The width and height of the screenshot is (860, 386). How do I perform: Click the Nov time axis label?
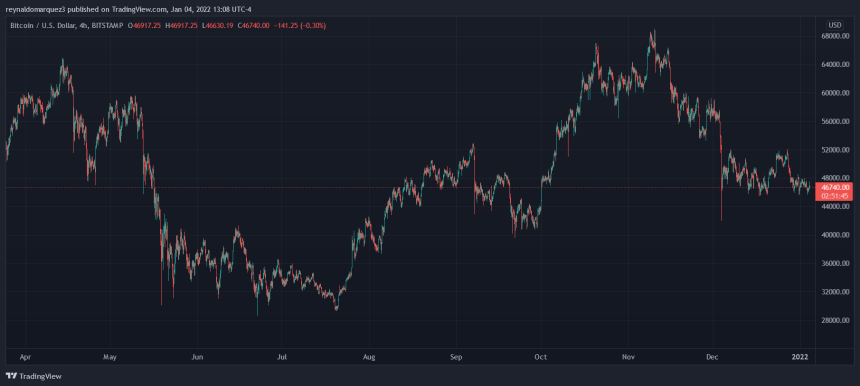click(629, 357)
